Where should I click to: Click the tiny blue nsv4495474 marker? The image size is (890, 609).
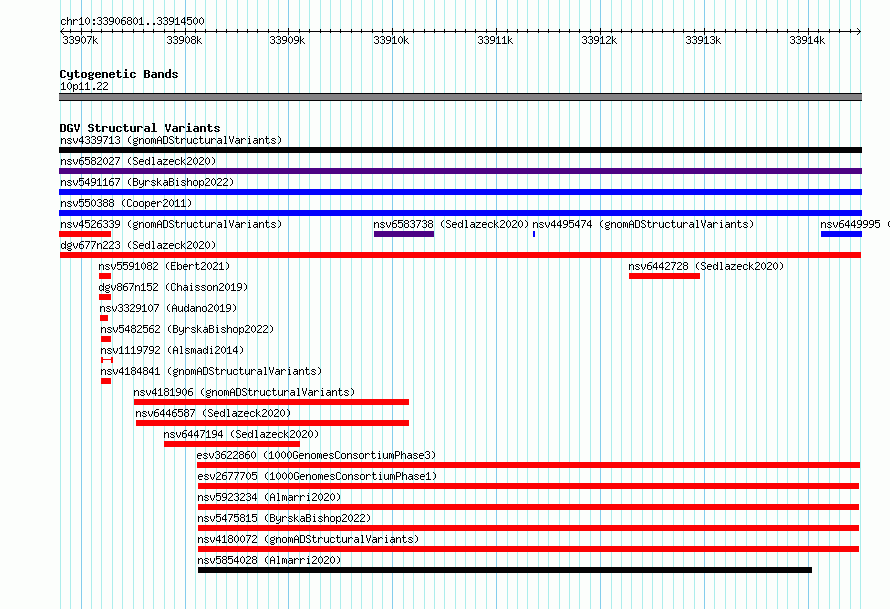click(534, 234)
